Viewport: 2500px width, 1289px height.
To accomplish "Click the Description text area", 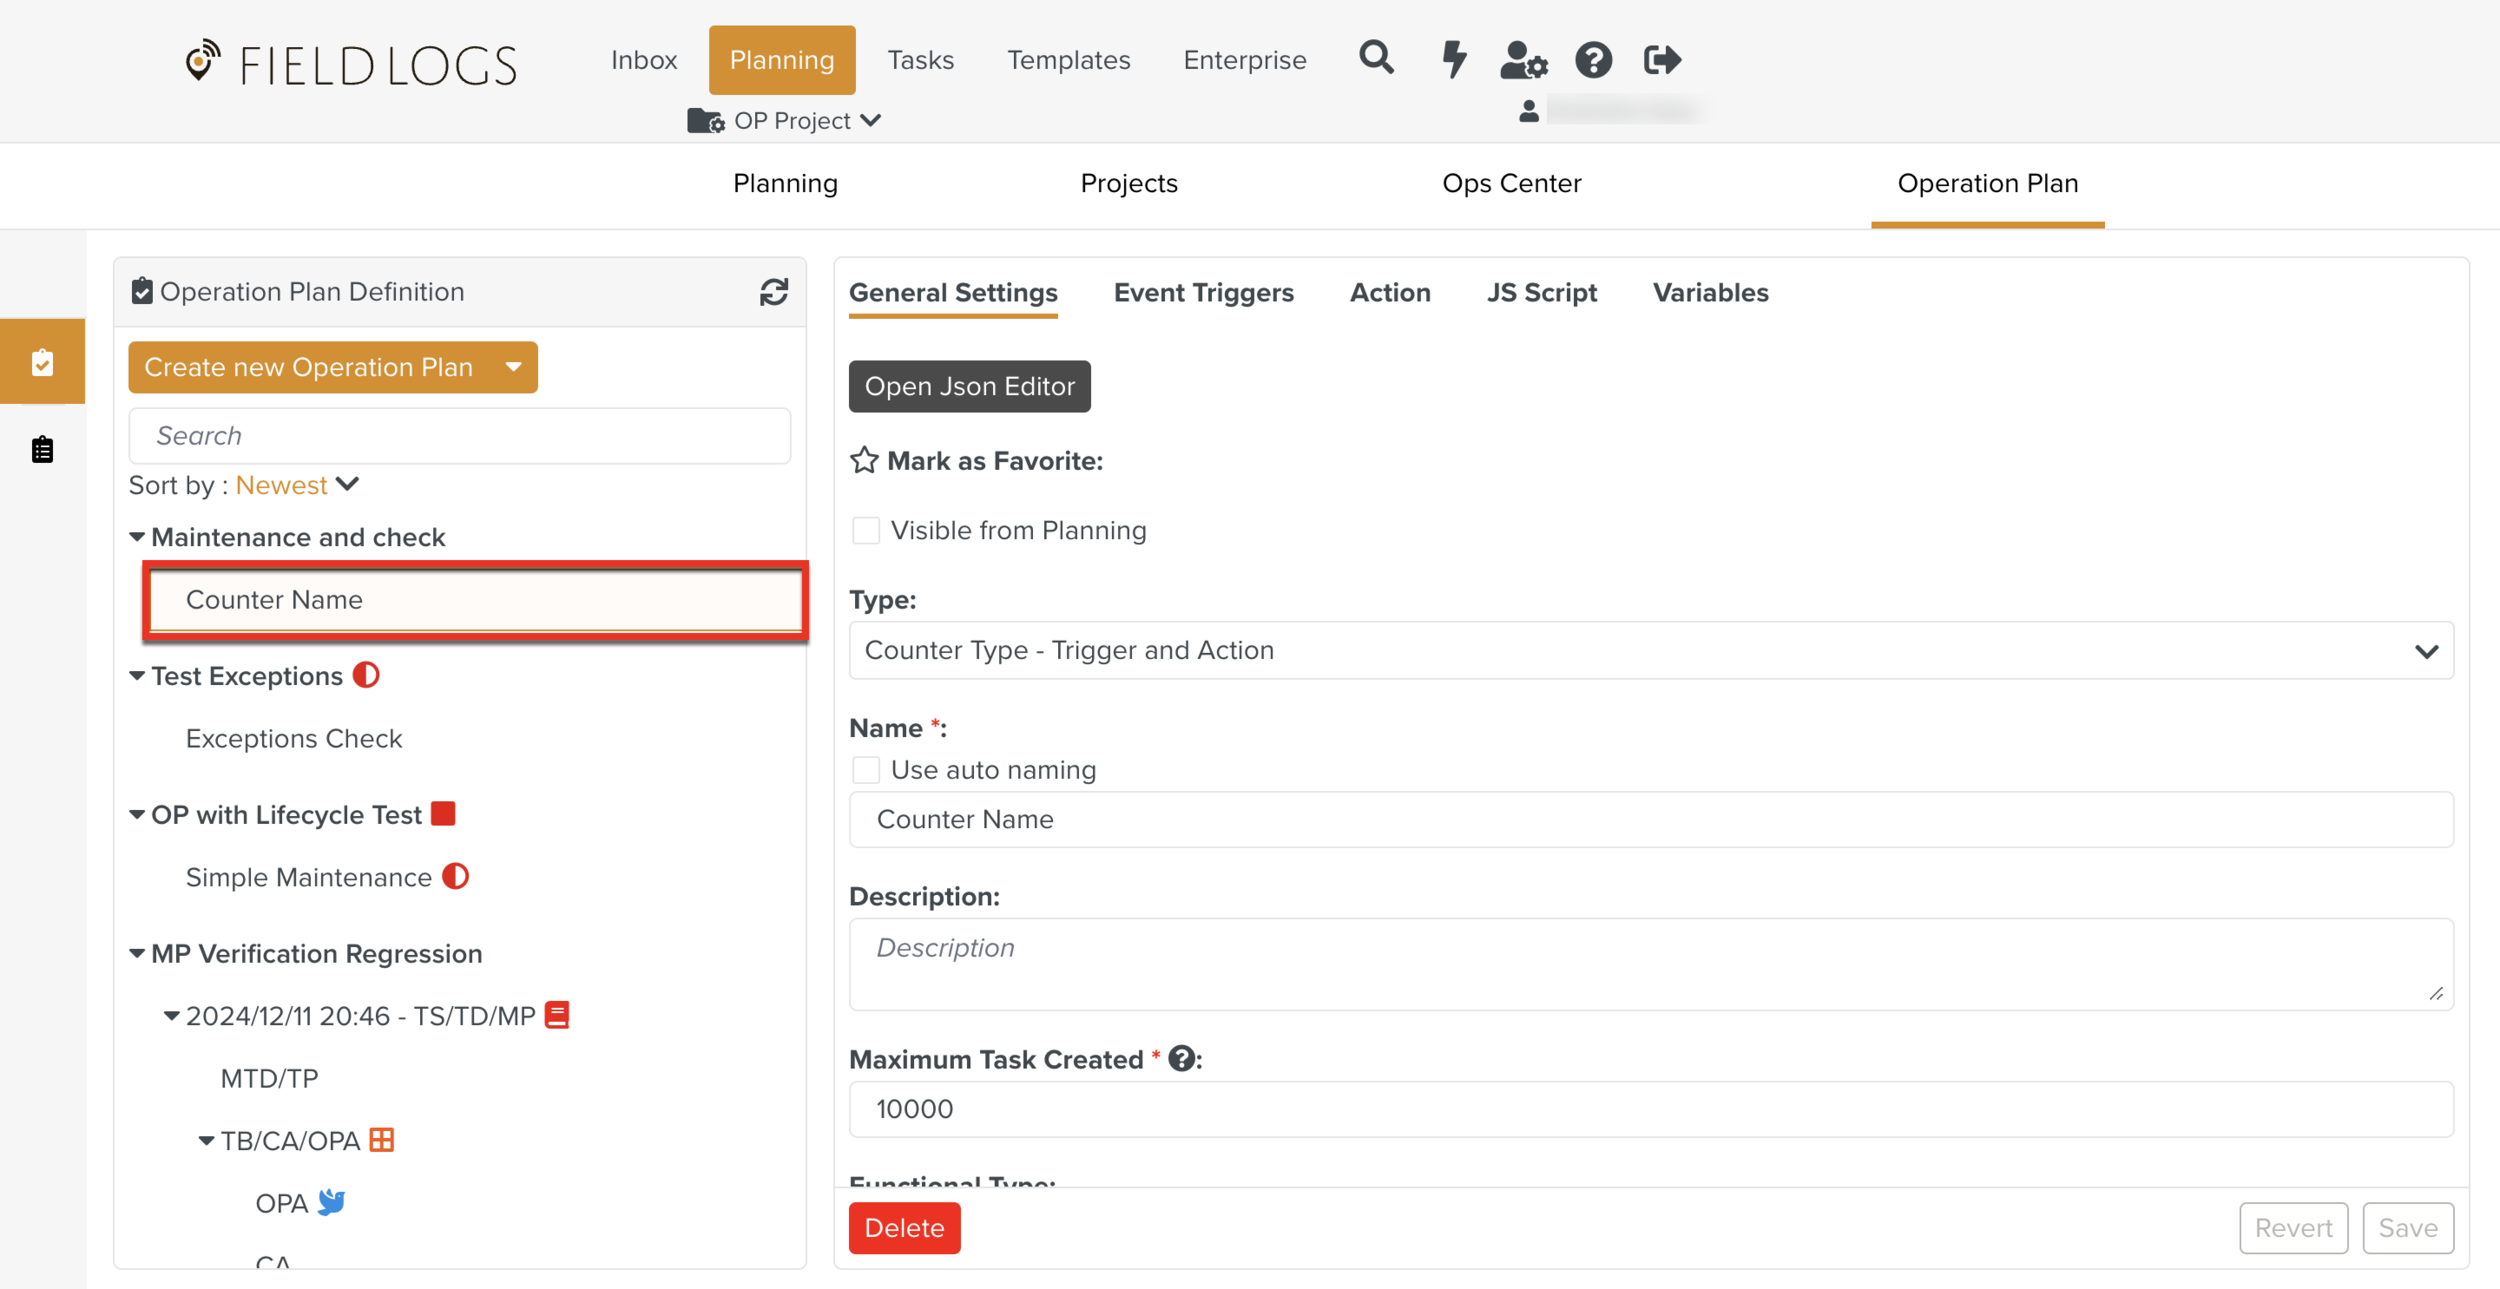I will (1650, 964).
